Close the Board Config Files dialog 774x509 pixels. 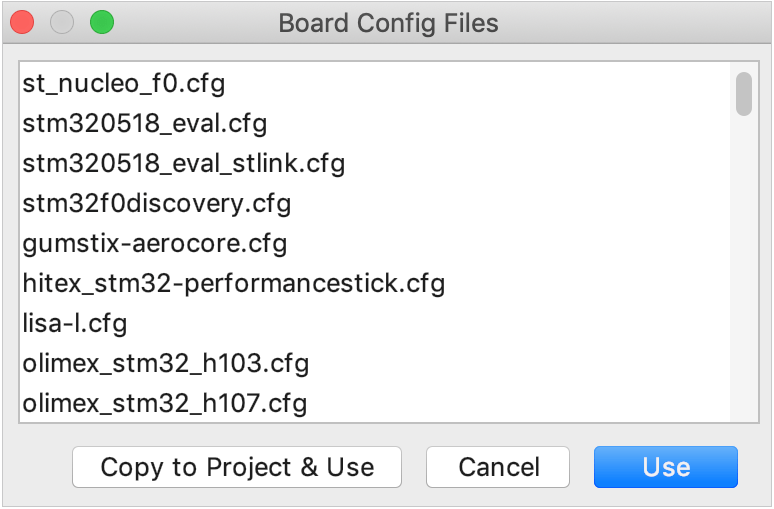(22, 22)
